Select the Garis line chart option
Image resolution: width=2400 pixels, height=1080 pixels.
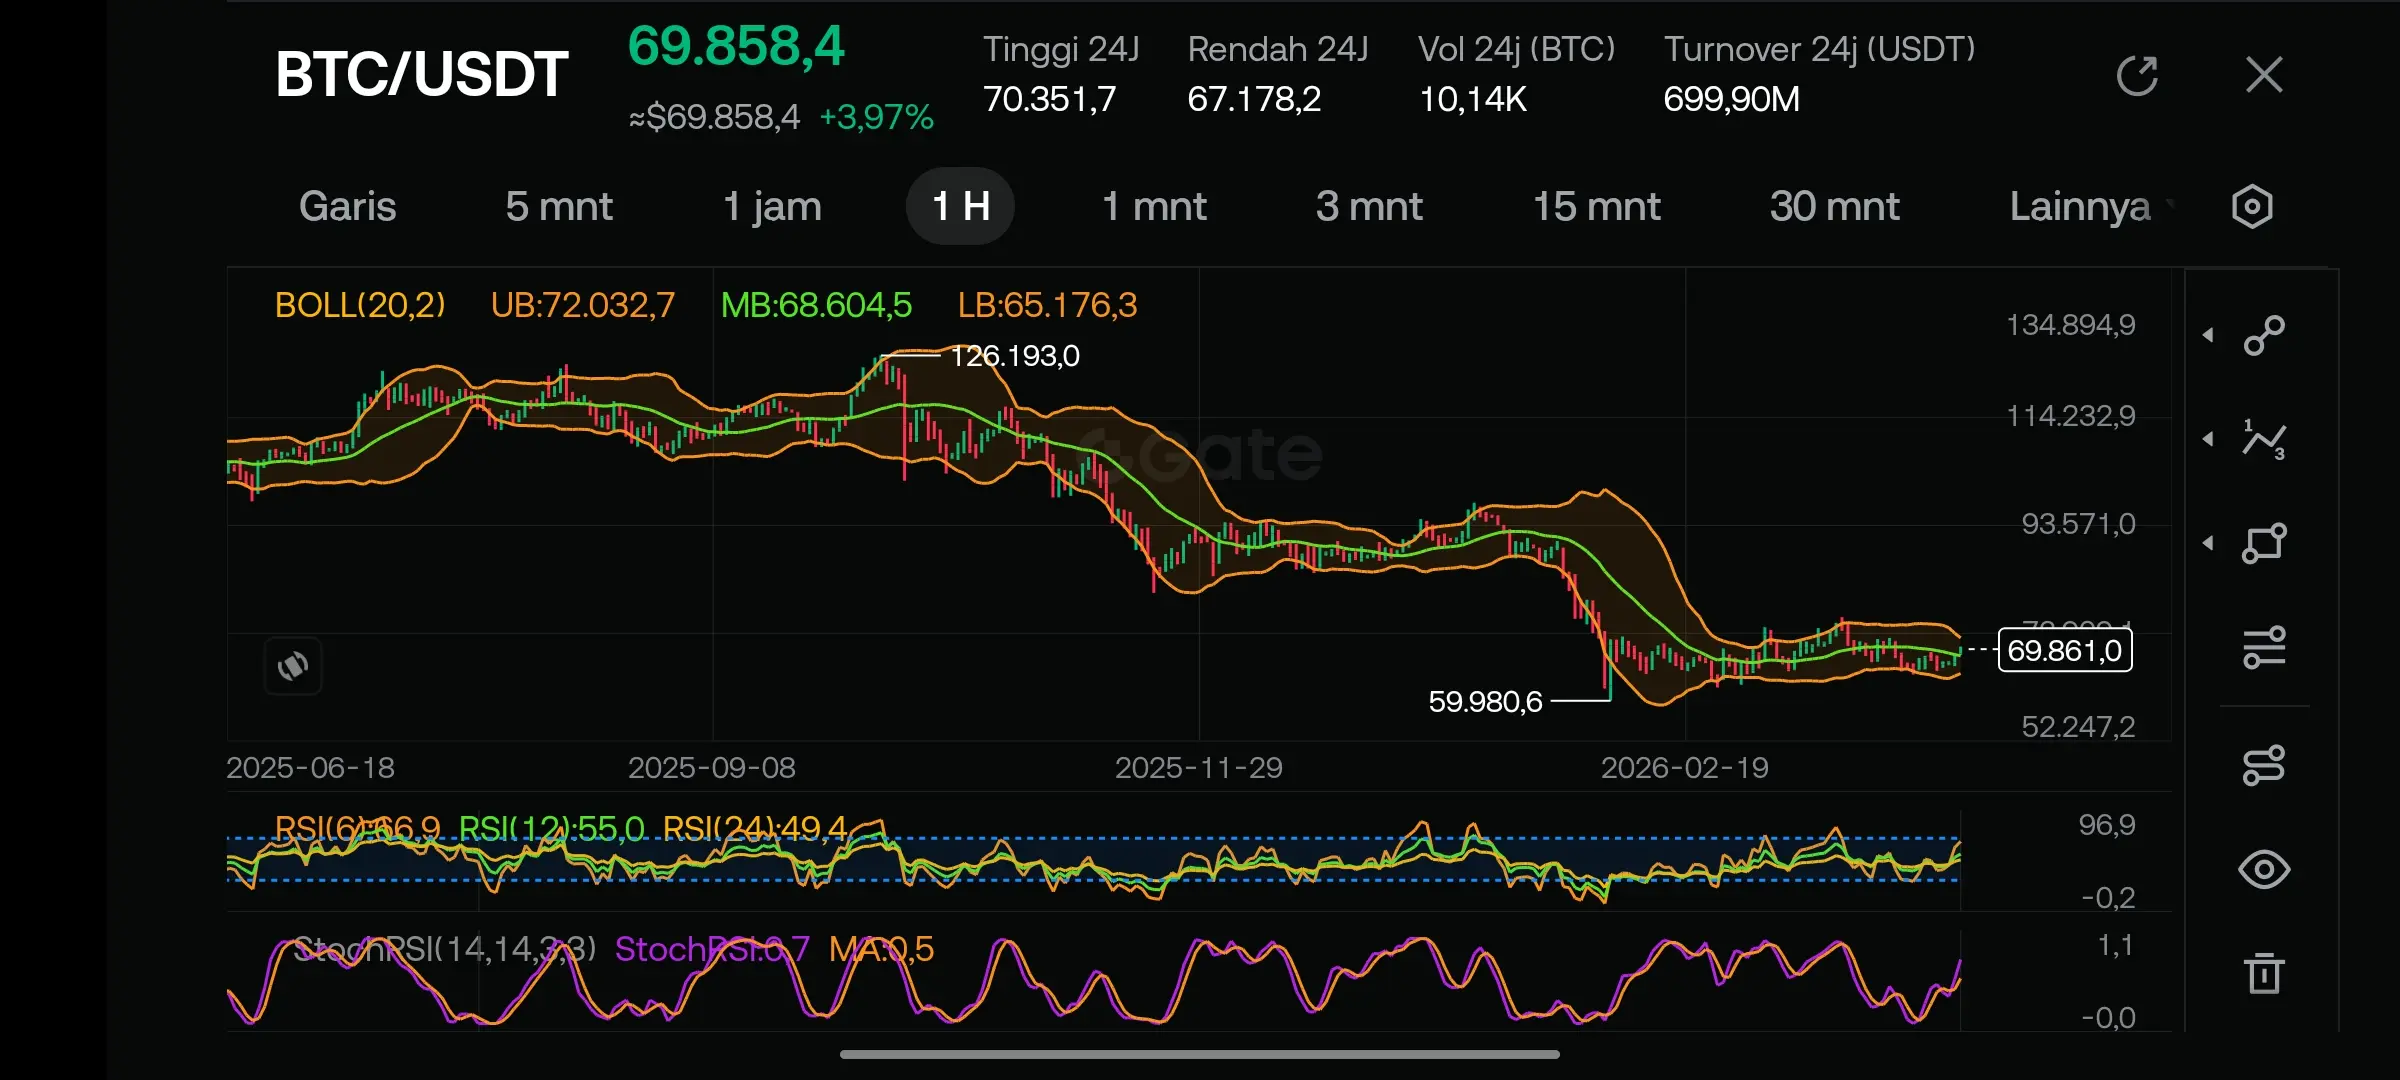coord(347,207)
